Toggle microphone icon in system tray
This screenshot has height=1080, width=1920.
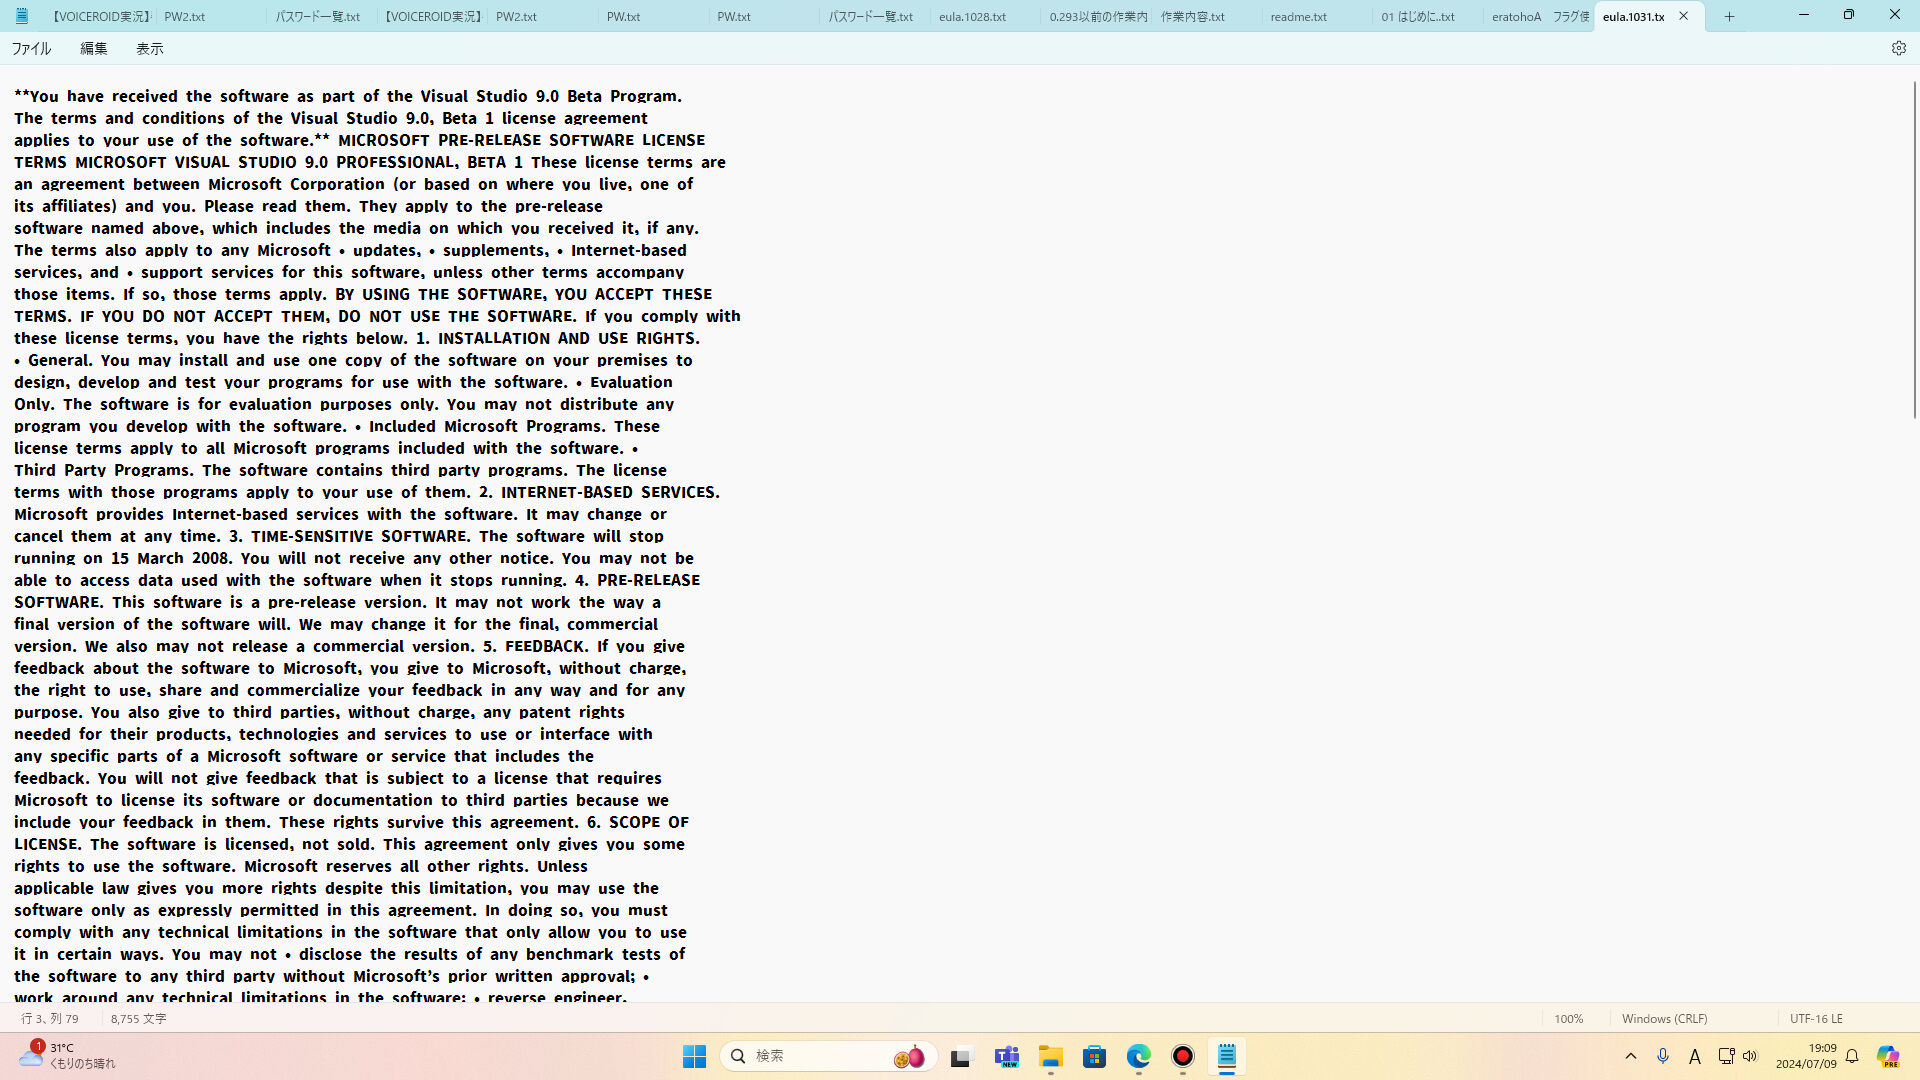1662,1056
